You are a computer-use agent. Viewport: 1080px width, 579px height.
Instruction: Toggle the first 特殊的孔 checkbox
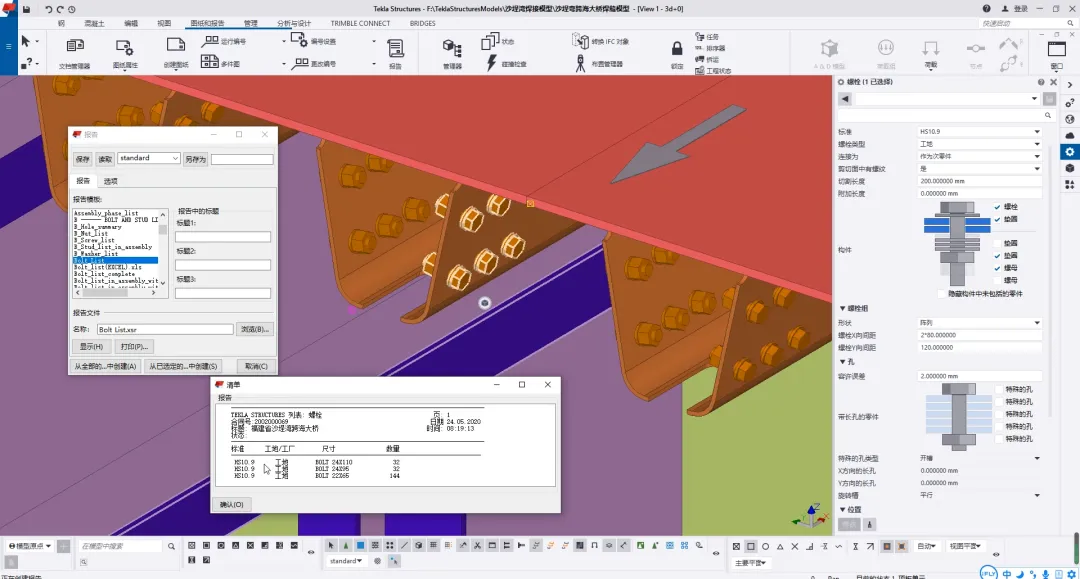(x=999, y=390)
